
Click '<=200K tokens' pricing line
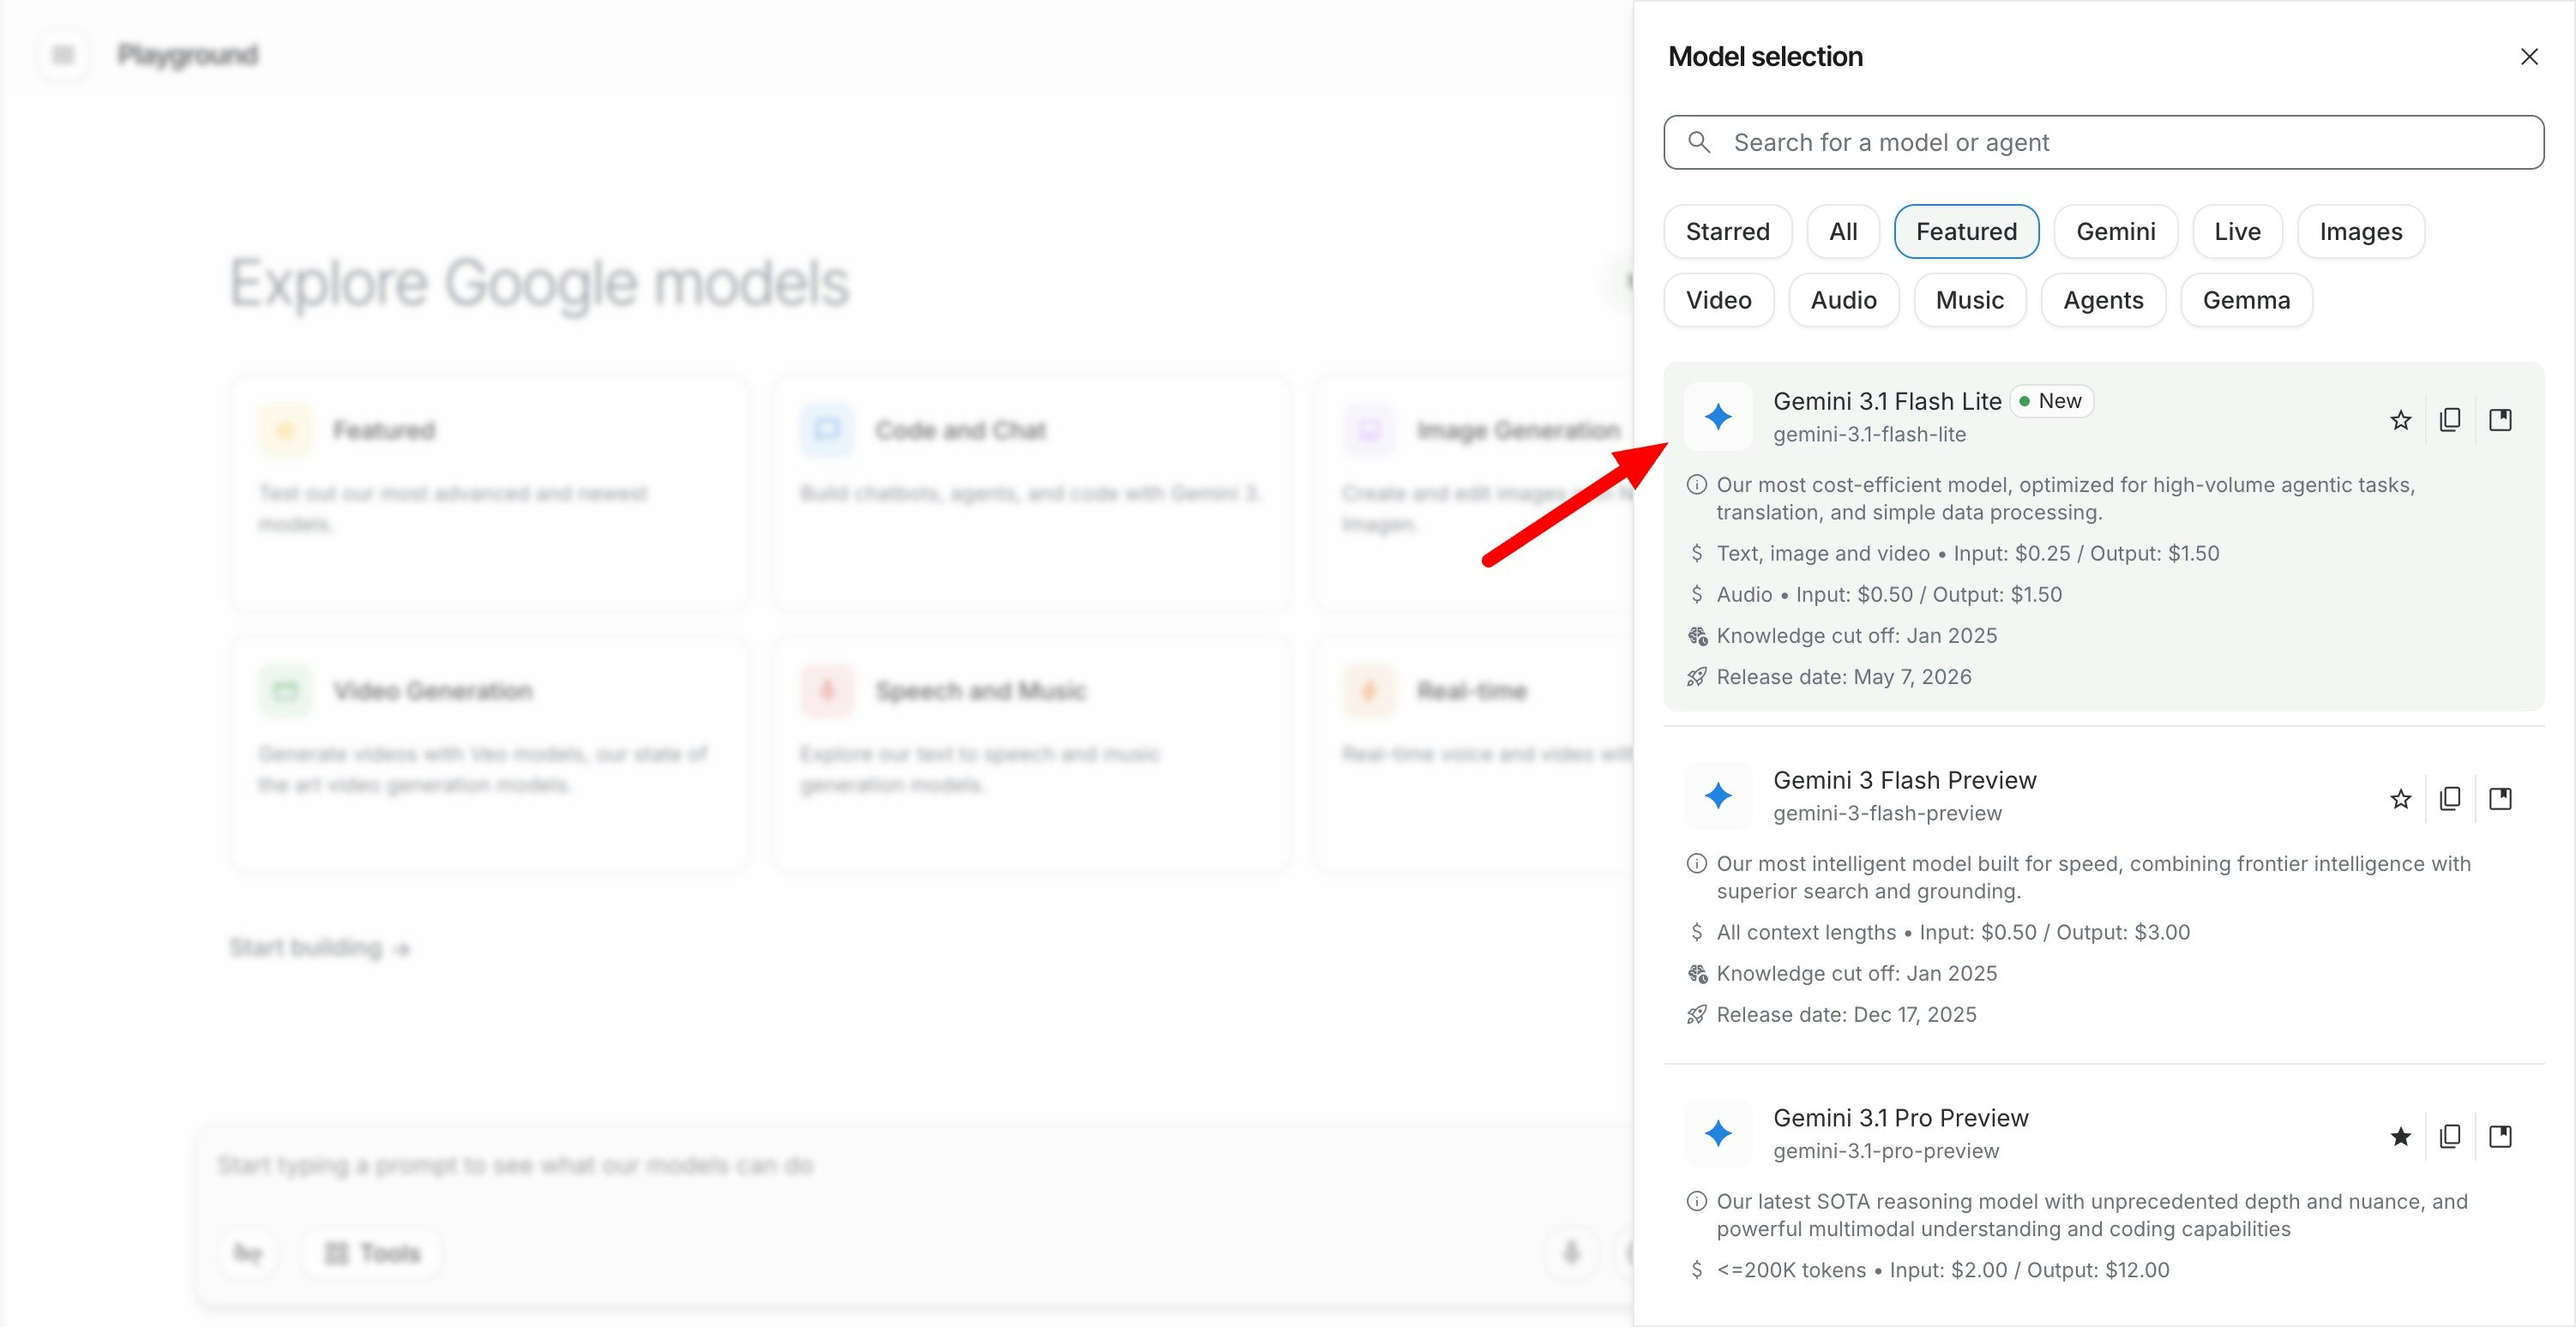tap(1943, 1270)
